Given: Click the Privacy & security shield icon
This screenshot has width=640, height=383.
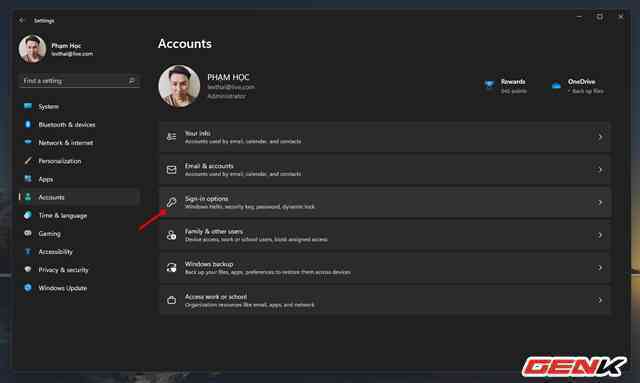Looking at the screenshot, I should (28, 269).
